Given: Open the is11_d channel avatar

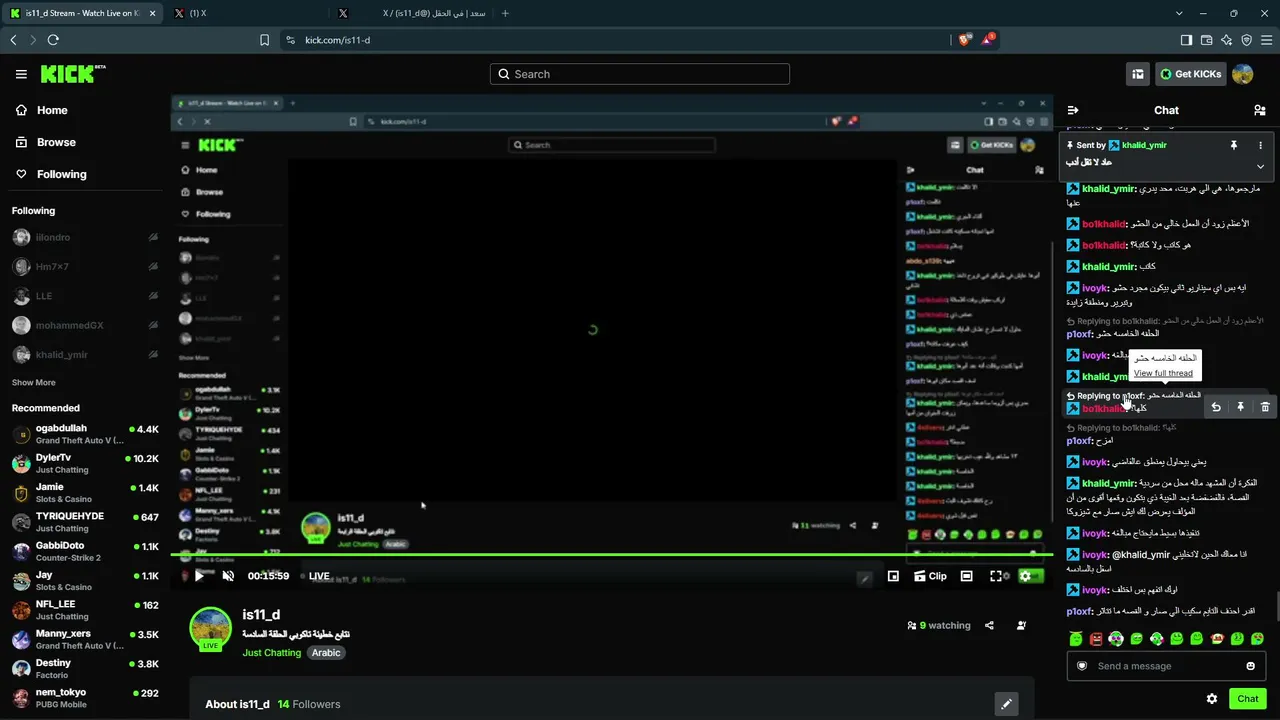Looking at the screenshot, I should point(210,628).
